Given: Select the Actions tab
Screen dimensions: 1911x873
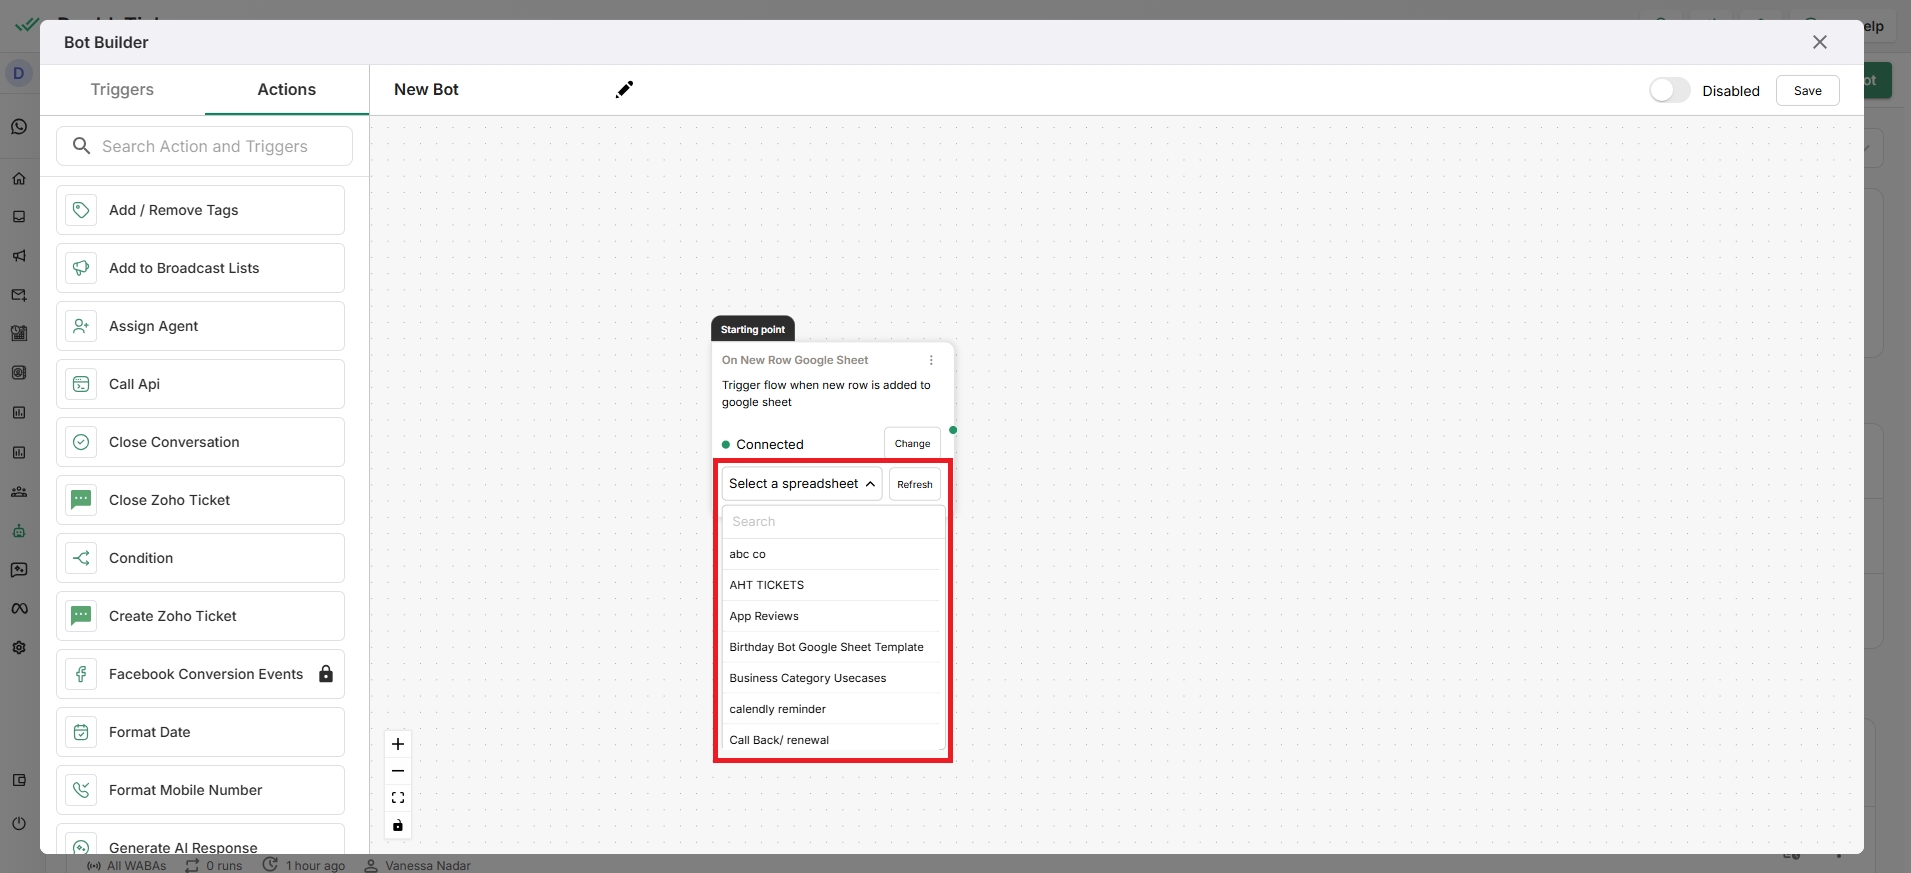Looking at the screenshot, I should 286,90.
